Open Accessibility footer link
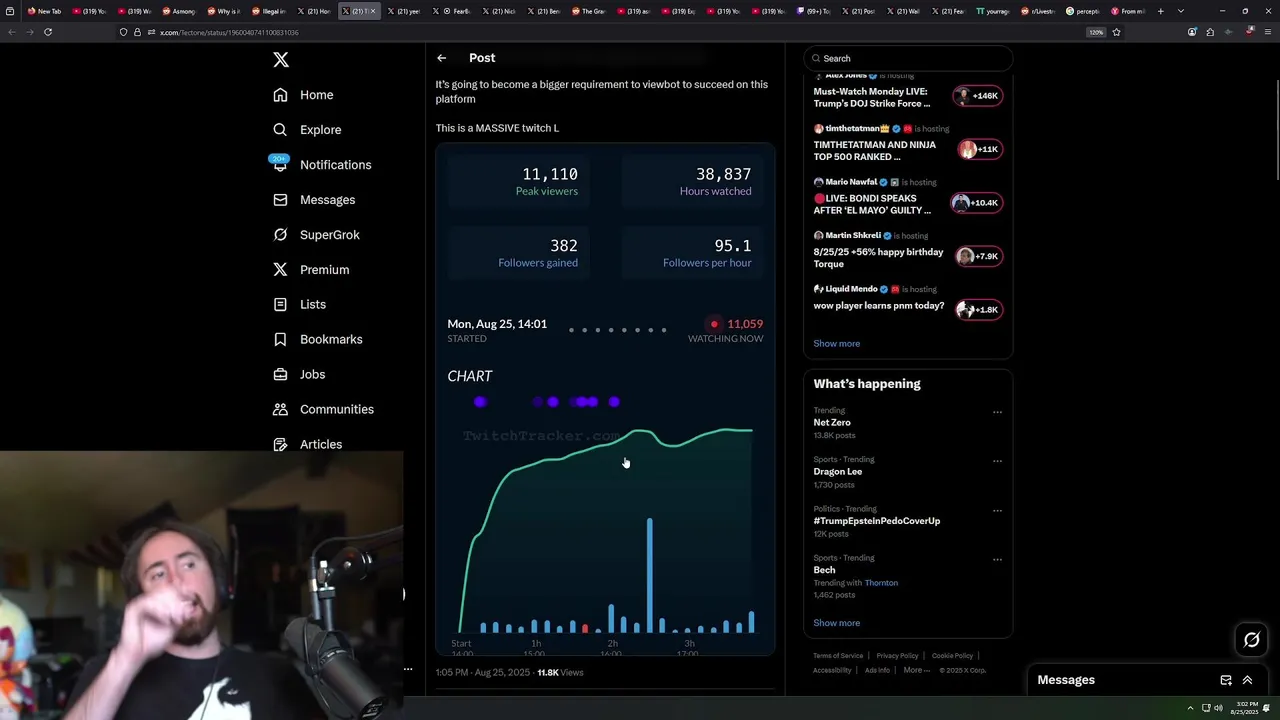Screen dimensions: 1280x720 (832, 670)
